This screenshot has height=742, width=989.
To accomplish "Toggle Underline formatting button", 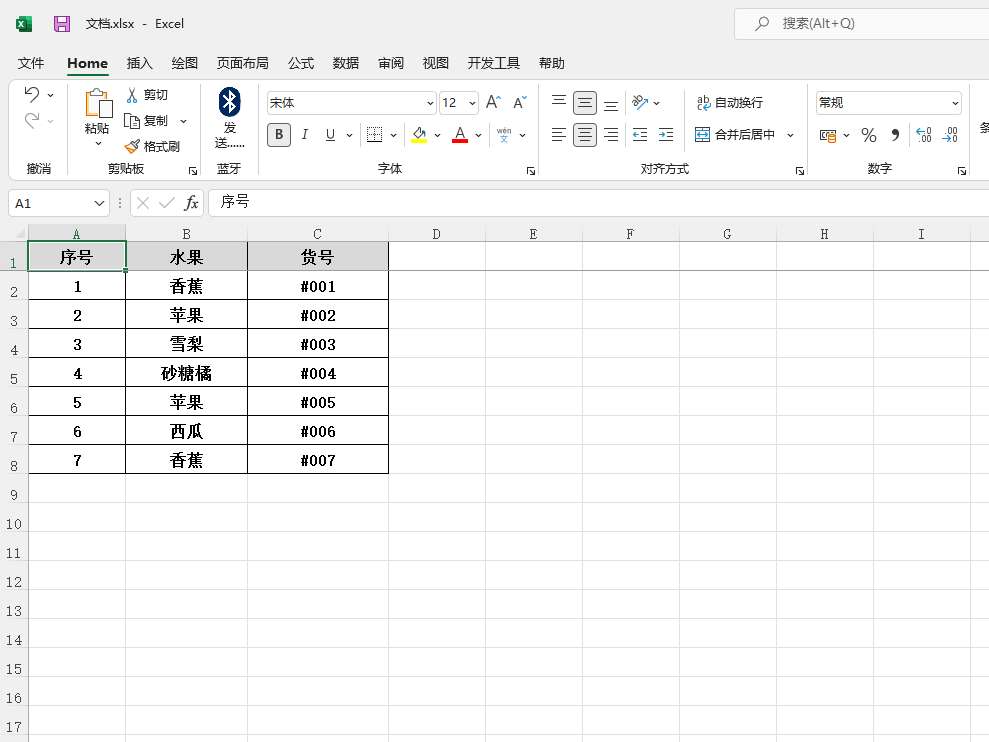I will [330, 134].
